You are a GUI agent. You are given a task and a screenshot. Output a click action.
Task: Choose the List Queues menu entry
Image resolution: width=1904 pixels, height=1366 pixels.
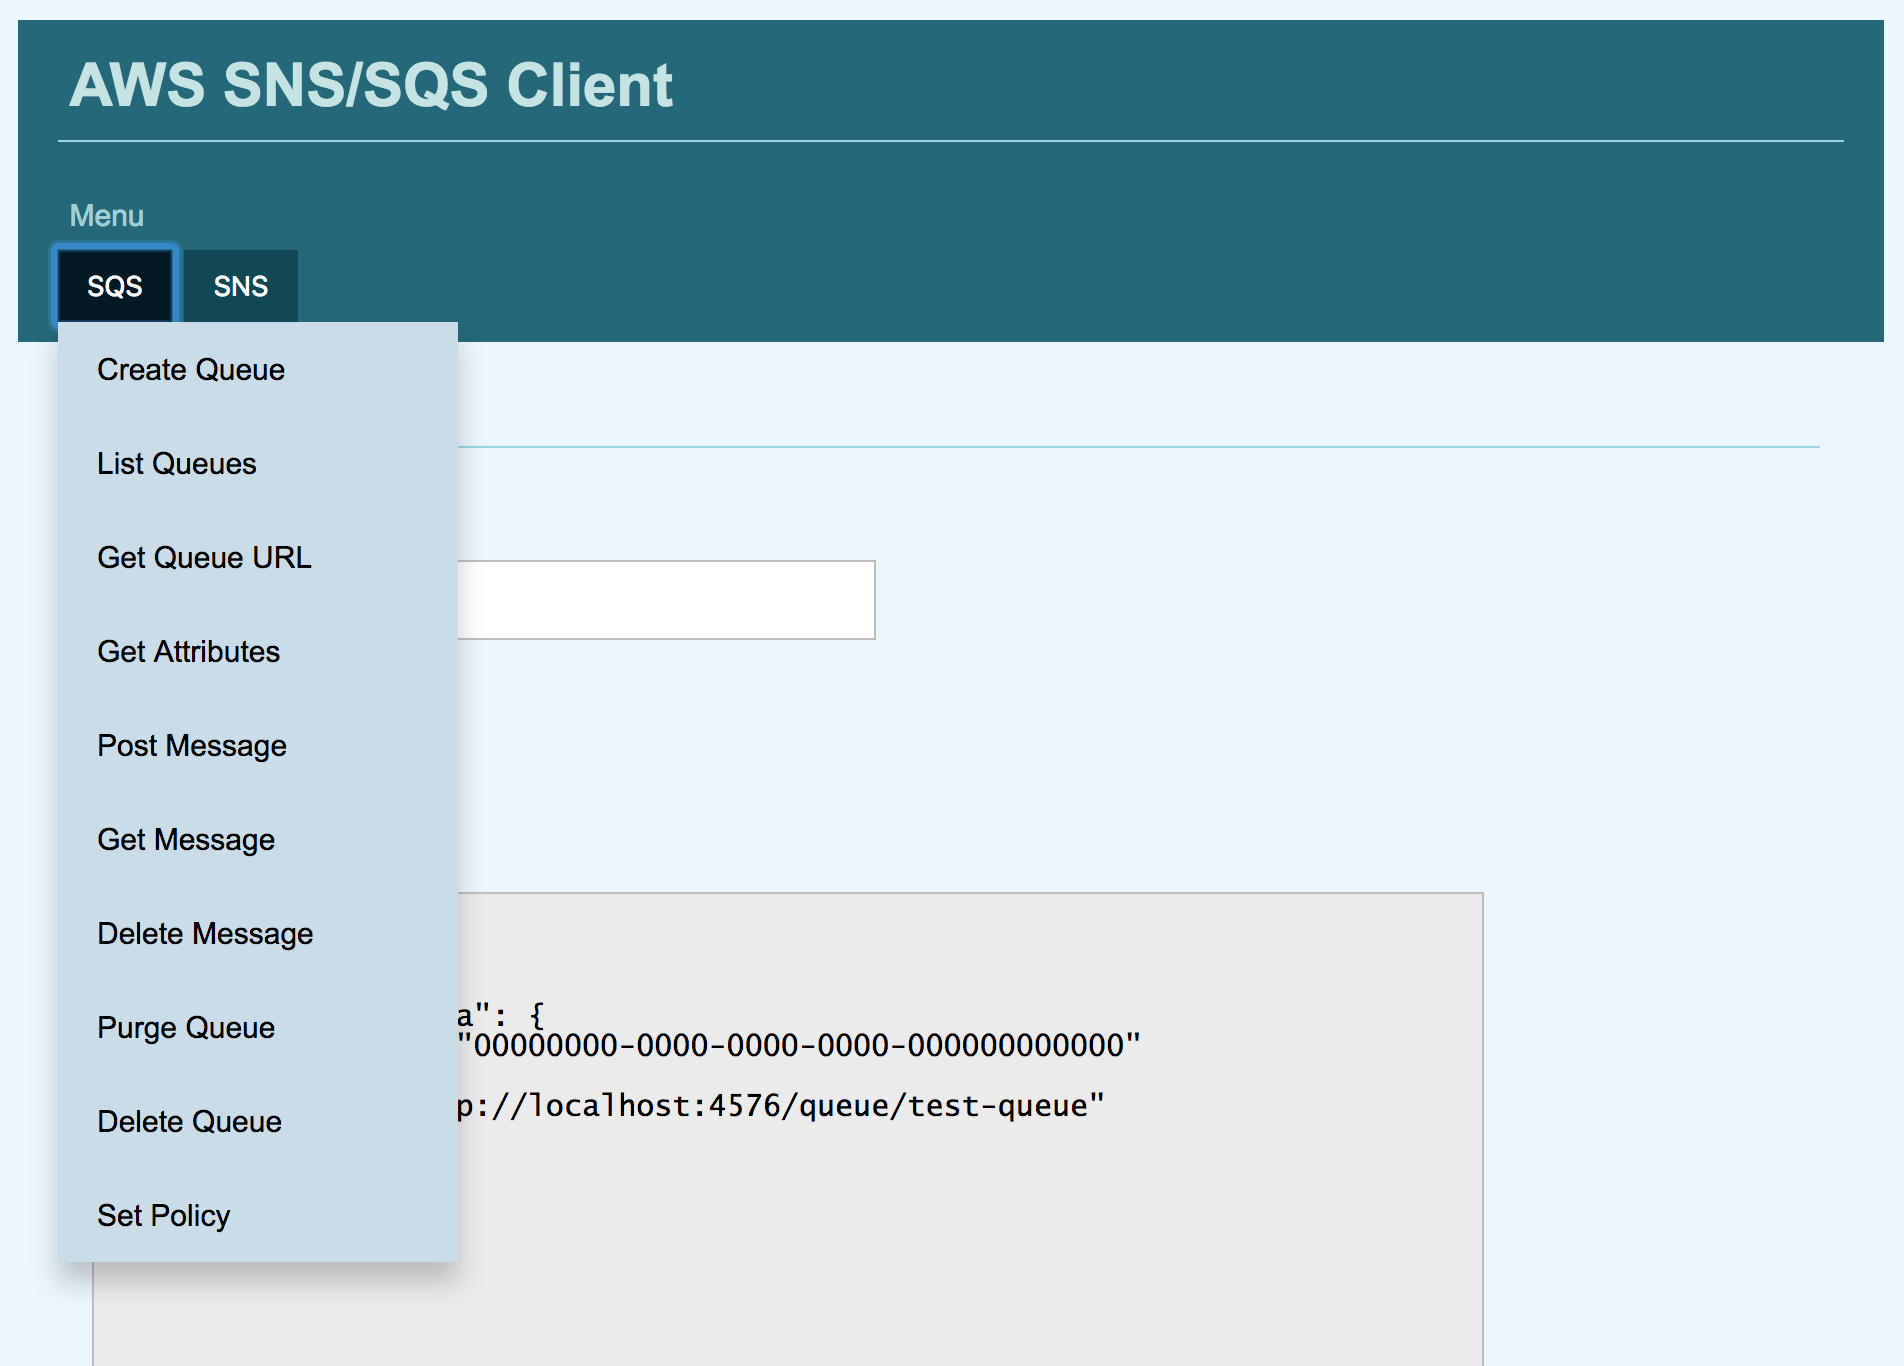click(177, 464)
